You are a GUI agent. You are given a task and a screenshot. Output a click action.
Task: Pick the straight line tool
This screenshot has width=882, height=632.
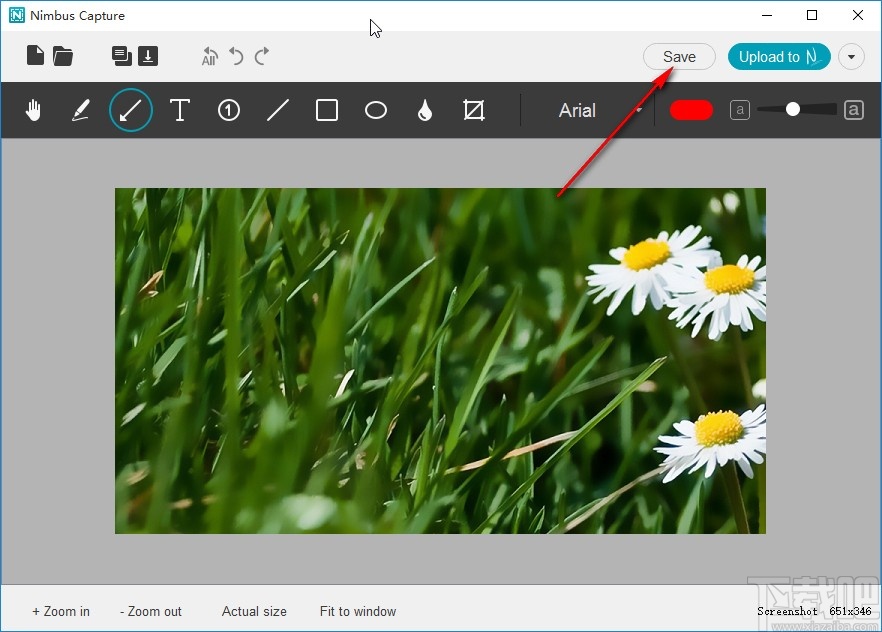(x=278, y=111)
